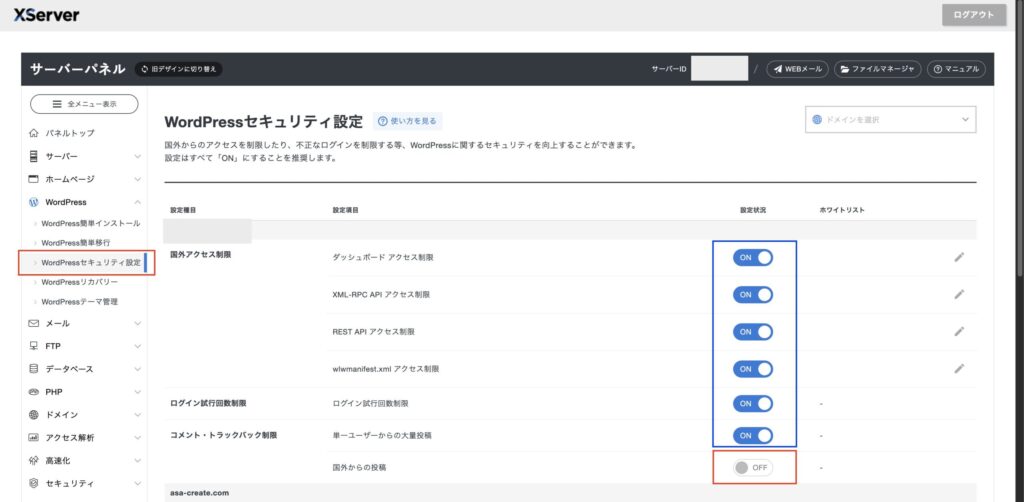The width and height of the screenshot is (1024, 502).
Task: Expand the ドメイン menu chevron
Action: 137,415
